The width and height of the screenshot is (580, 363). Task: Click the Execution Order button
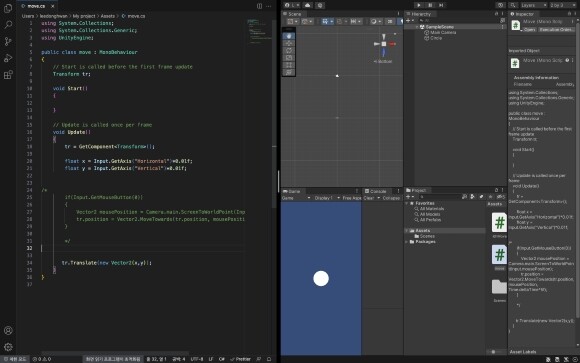(556, 30)
